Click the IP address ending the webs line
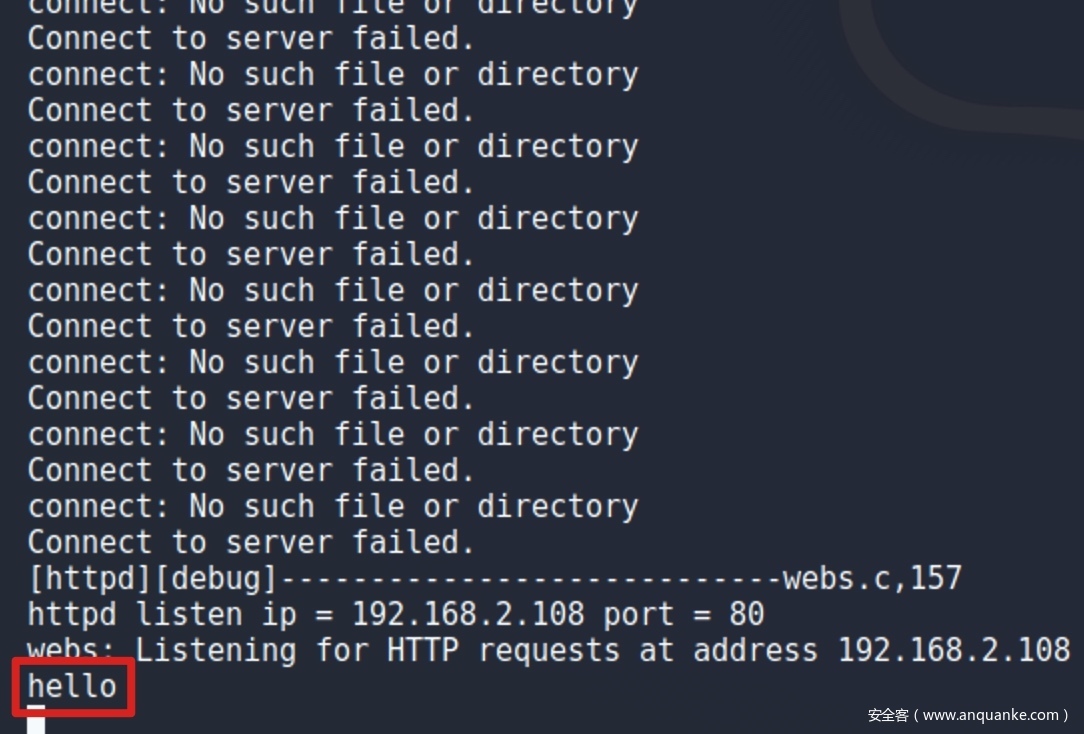Image resolution: width=1084 pixels, height=734 pixels. tap(953, 650)
